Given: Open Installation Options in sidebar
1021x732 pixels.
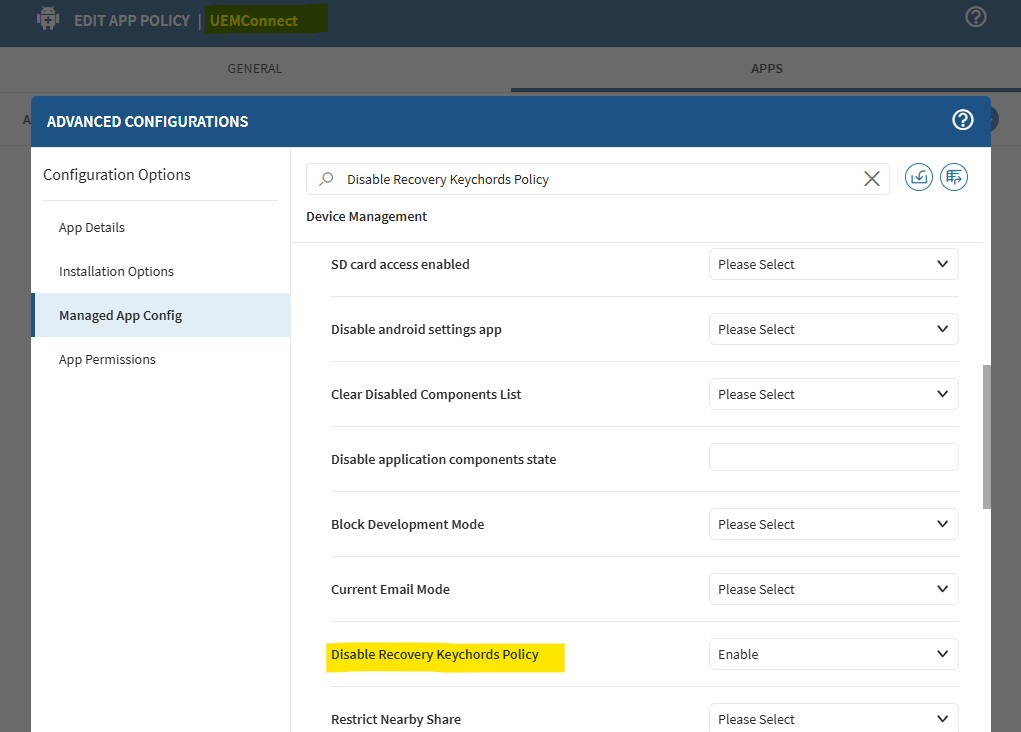Looking at the screenshot, I should click(116, 271).
